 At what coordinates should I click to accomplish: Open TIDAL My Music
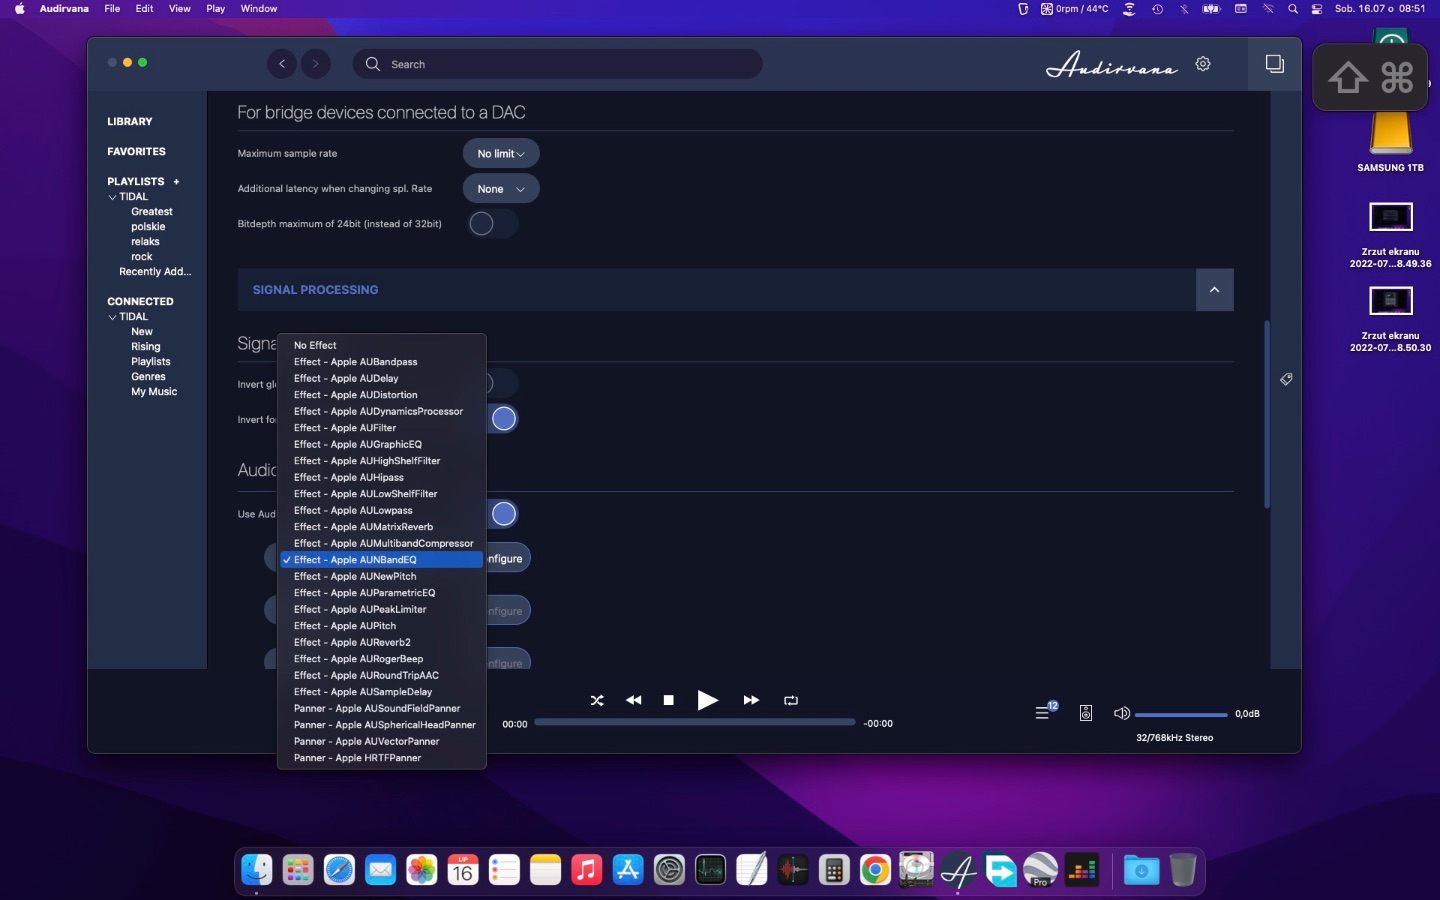tap(154, 392)
